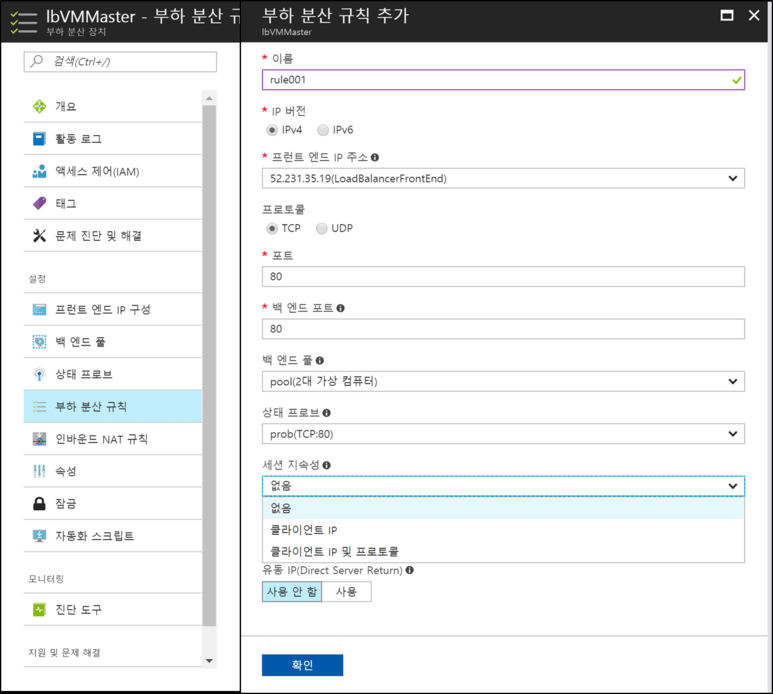Image resolution: width=773 pixels, height=694 pixels.
Task: Click the 개요 overview icon in sidebar
Action: (x=40, y=107)
